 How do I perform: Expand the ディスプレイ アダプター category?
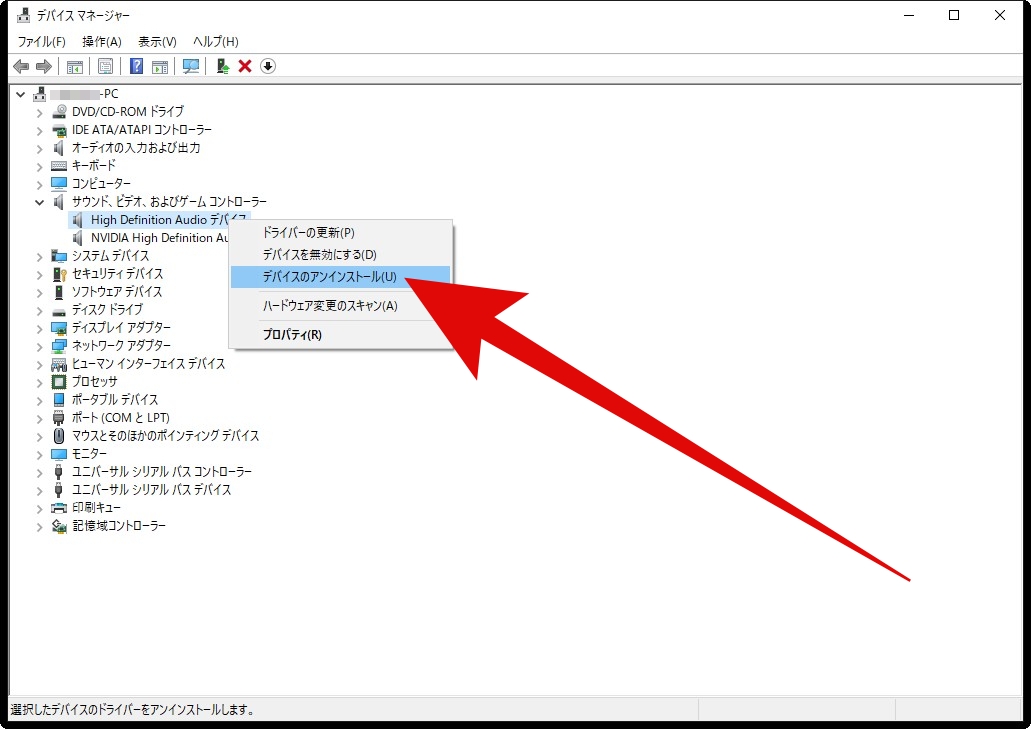click(x=40, y=328)
